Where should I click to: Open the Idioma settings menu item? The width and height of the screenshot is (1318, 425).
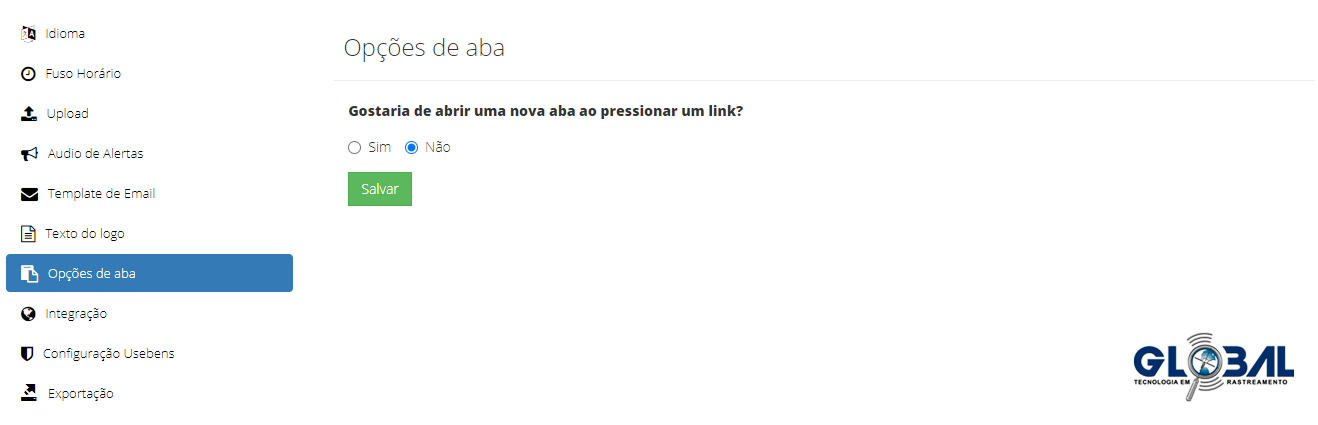(65, 34)
